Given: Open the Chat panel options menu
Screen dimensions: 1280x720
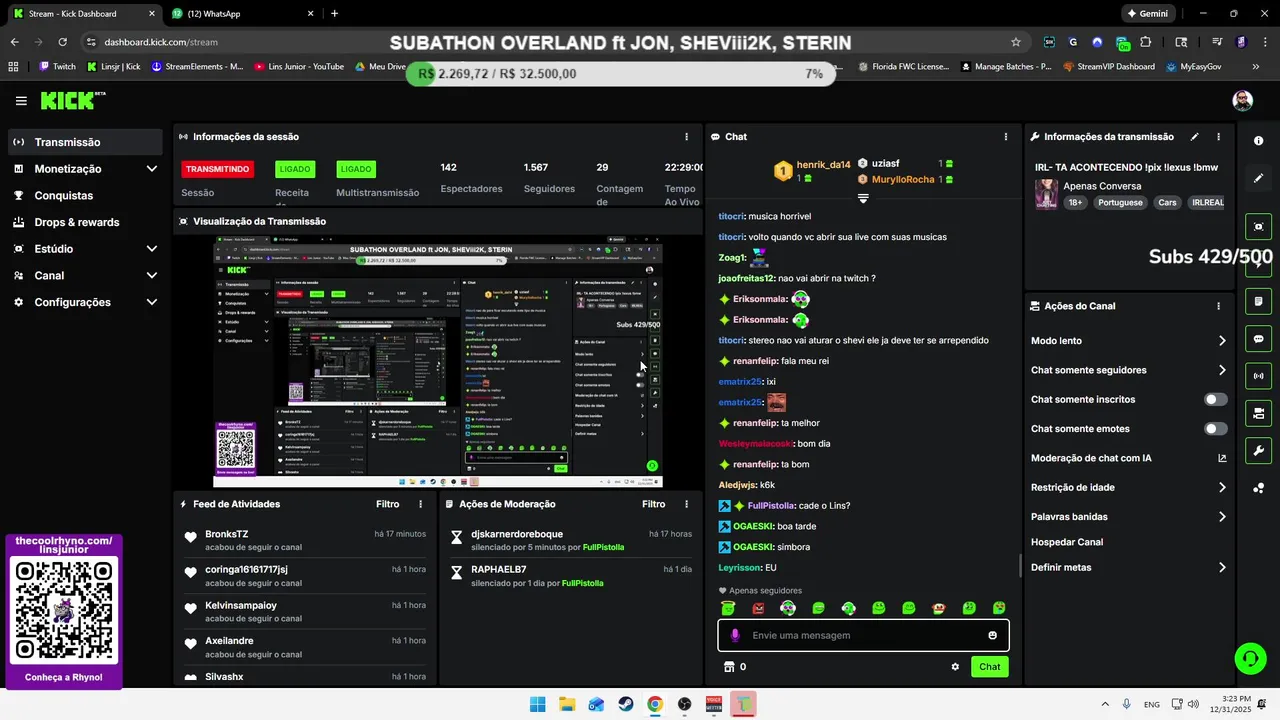Looking at the screenshot, I should [1006, 137].
